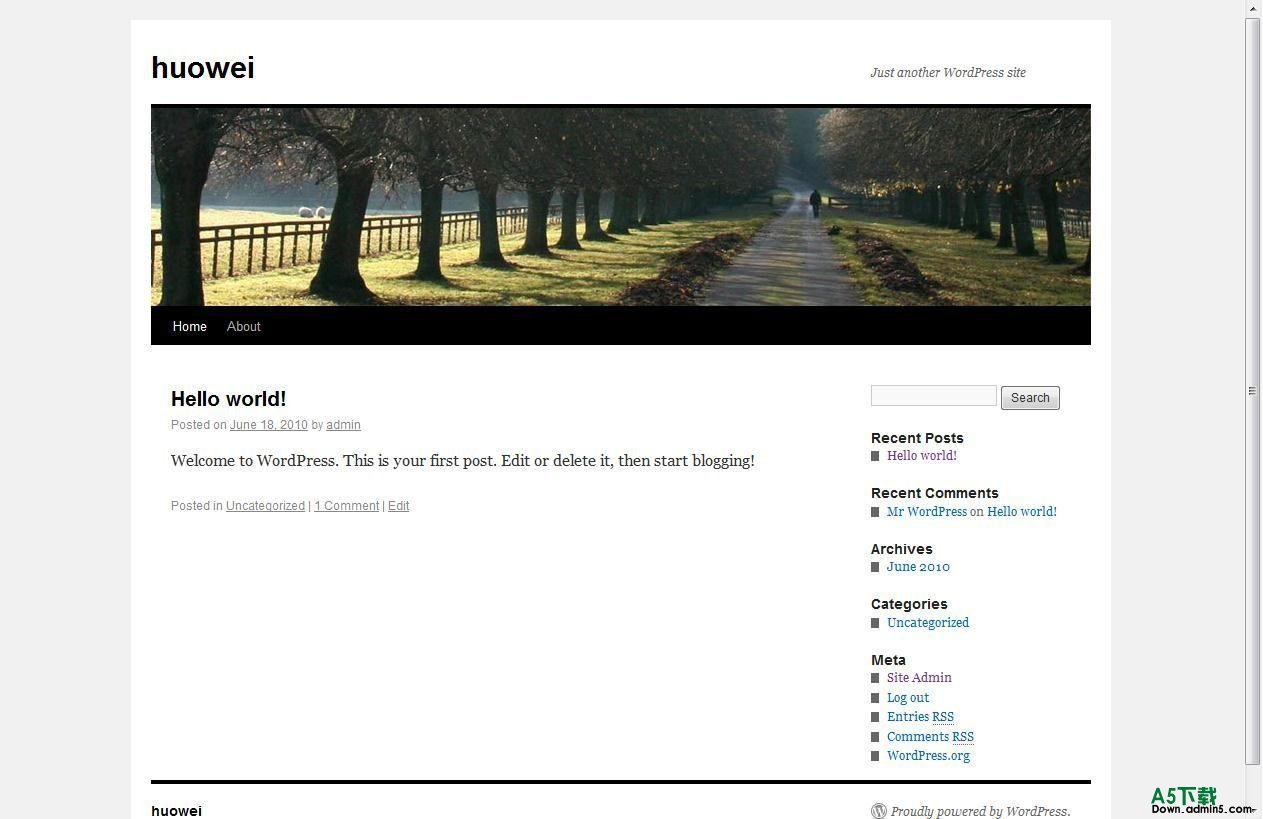Click the scrollbar up arrow

pos(1253,7)
